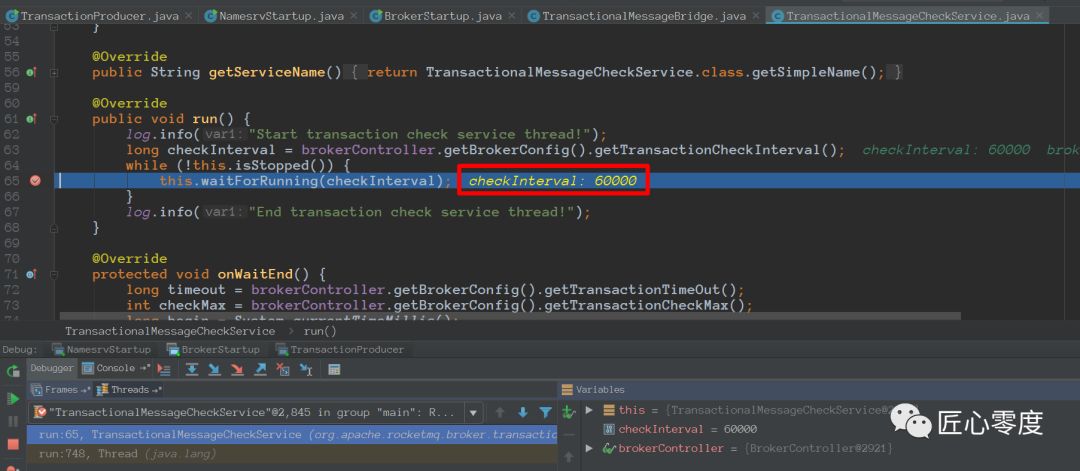Switch to TransactionProducer debug session tab
1080x471 pixels.
[340, 350]
